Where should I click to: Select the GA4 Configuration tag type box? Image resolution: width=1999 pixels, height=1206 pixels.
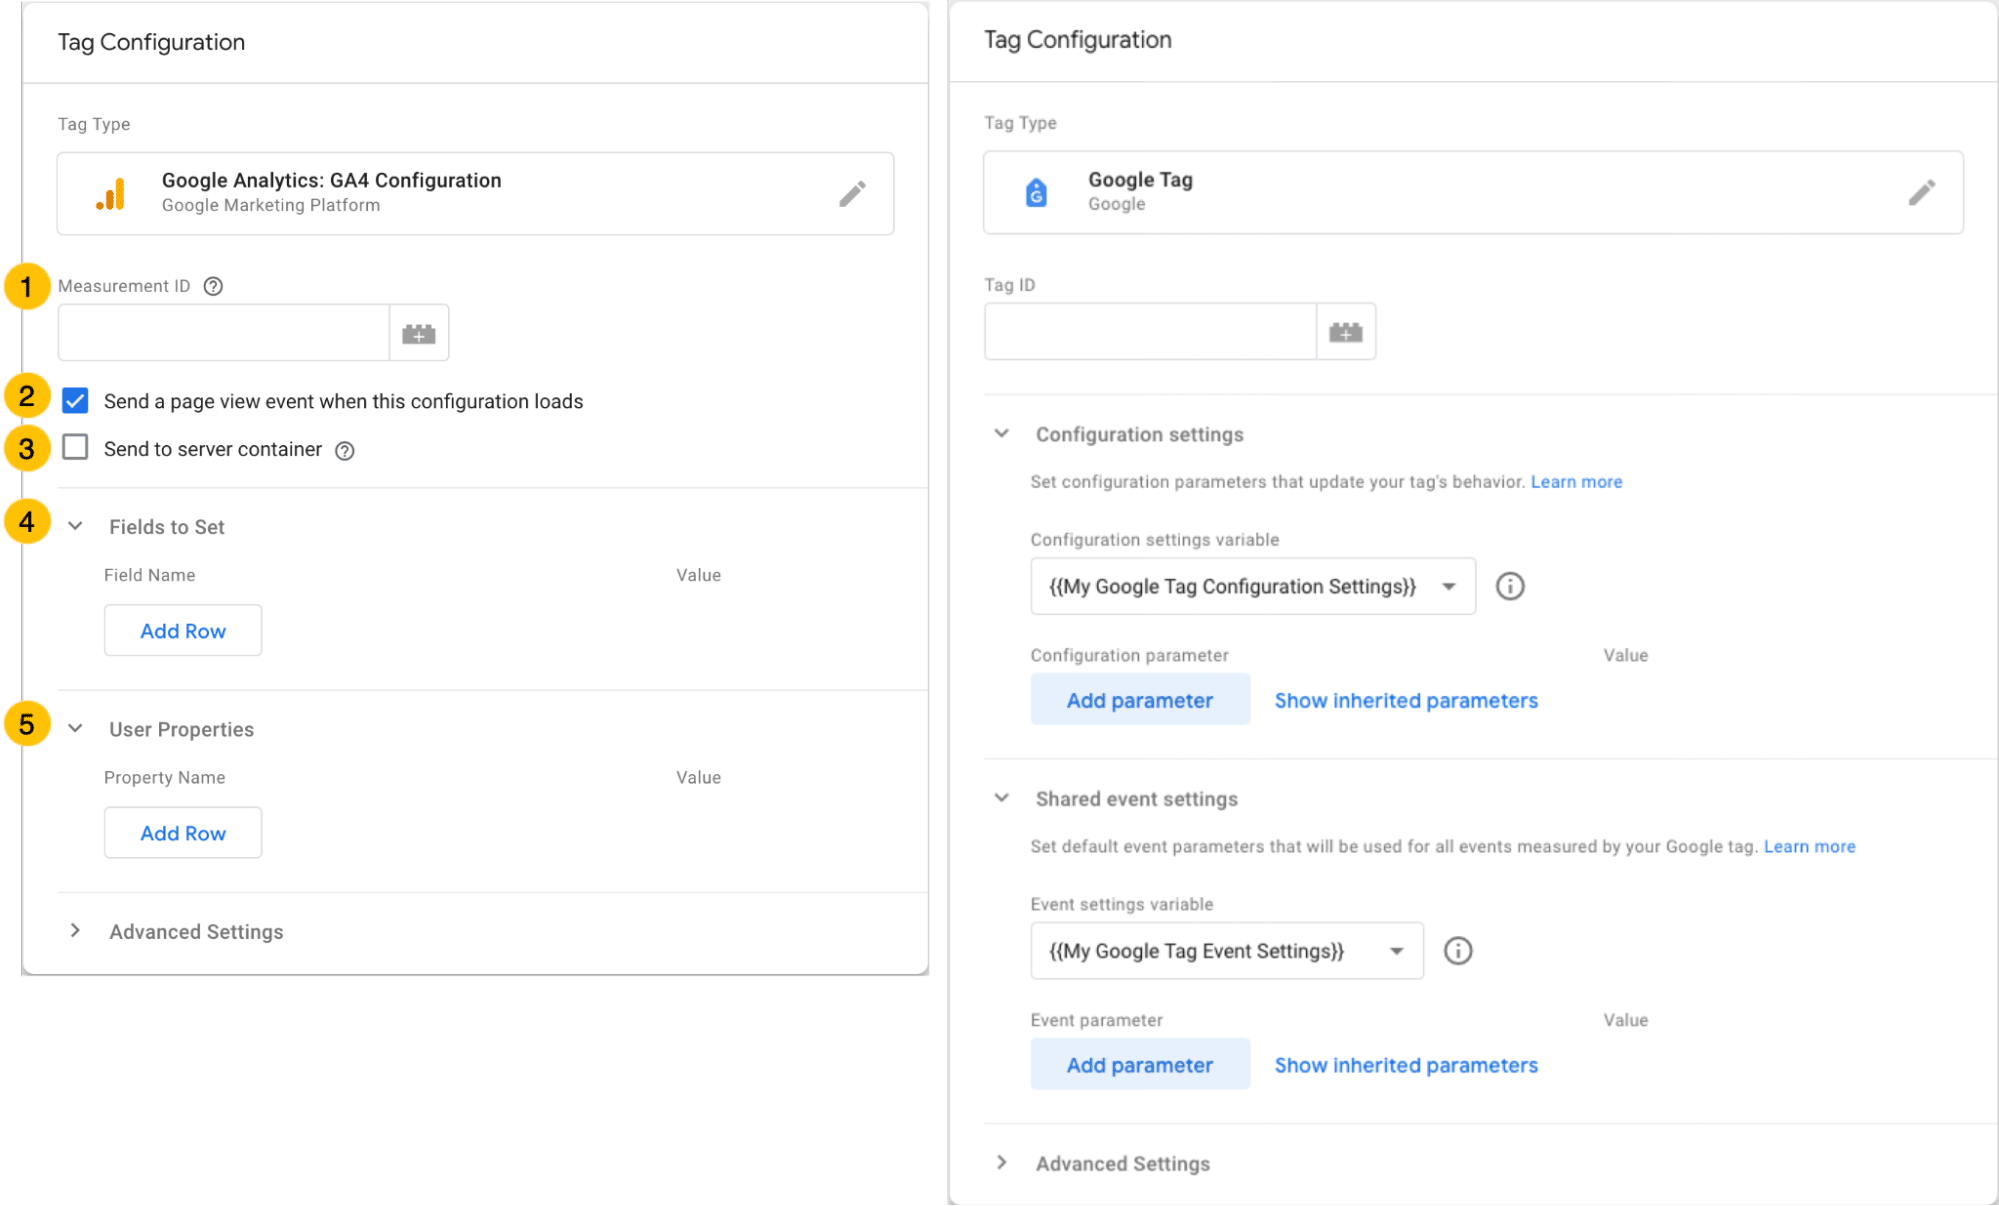click(x=475, y=193)
